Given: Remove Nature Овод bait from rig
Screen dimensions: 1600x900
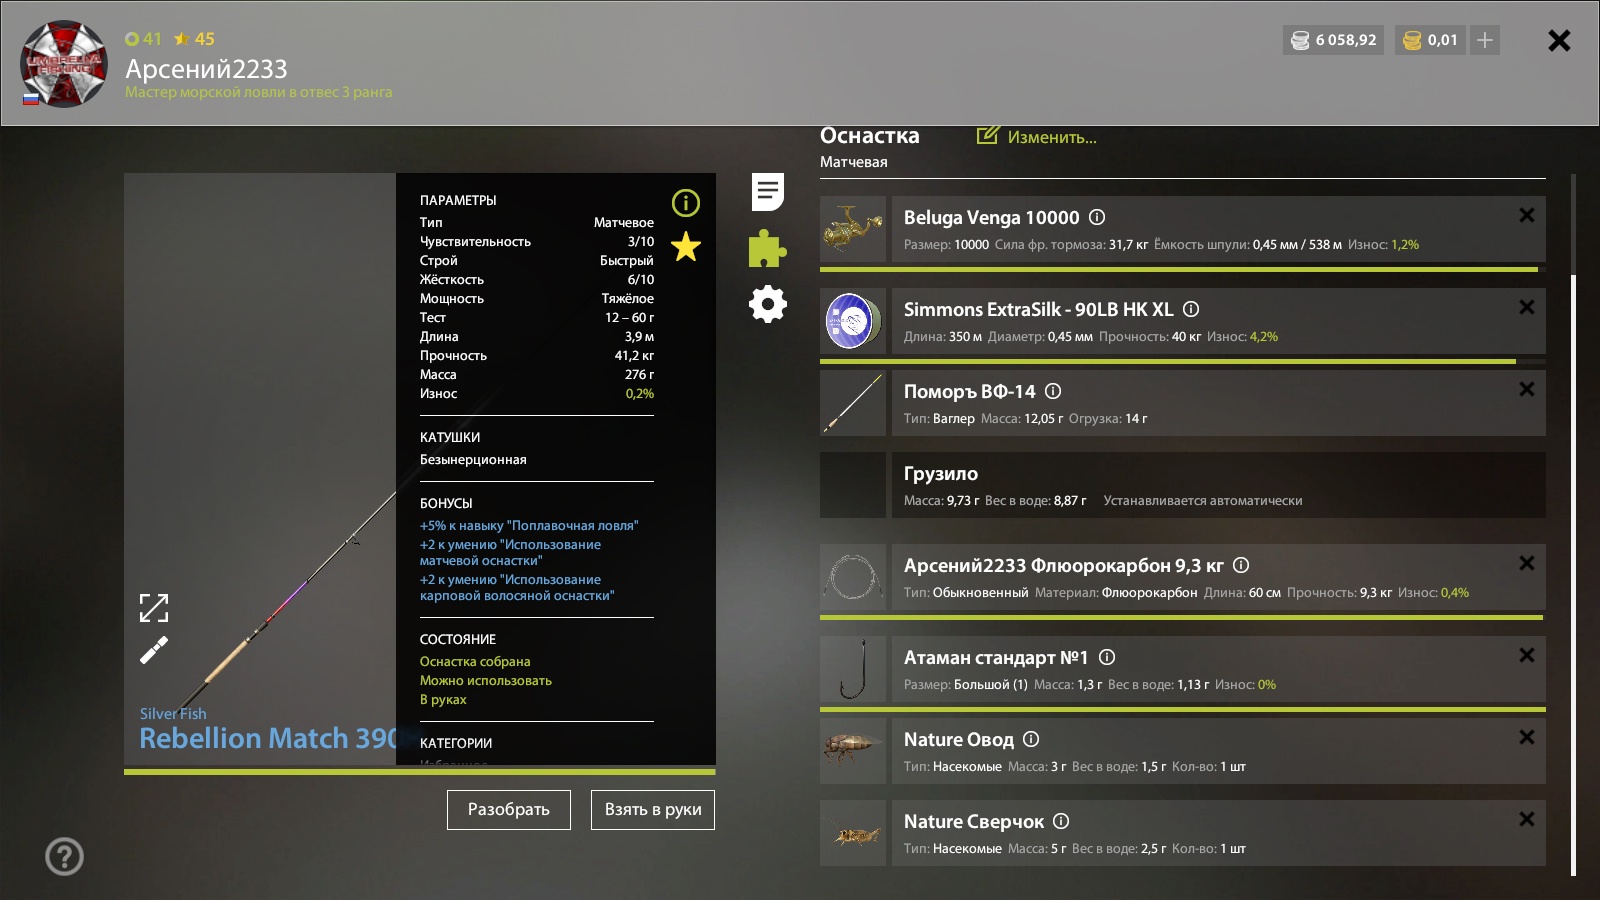Looking at the screenshot, I should click(1527, 737).
